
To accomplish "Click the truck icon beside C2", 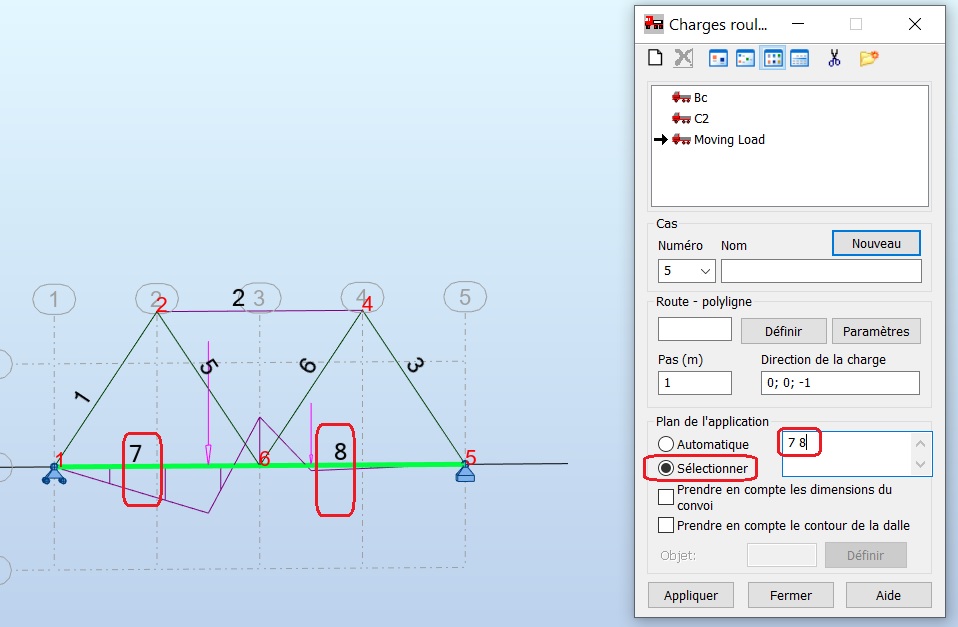I will coord(681,119).
